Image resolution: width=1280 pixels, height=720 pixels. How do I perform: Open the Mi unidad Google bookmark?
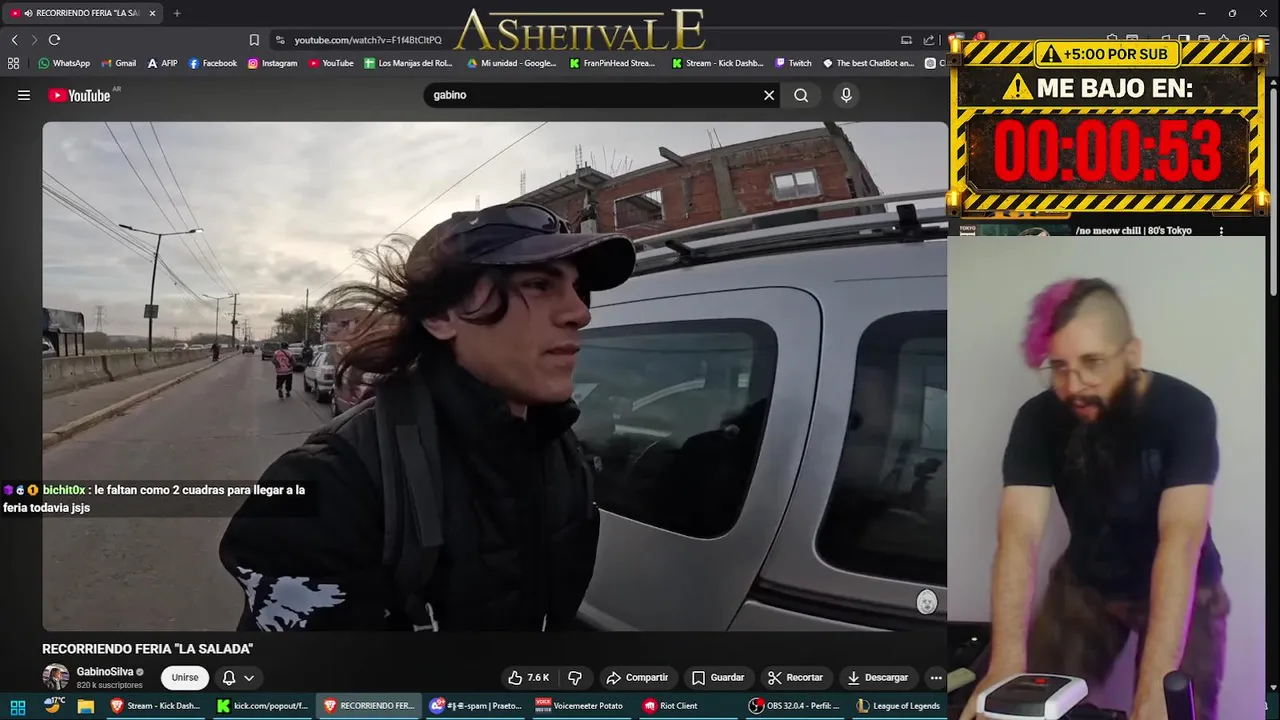point(512,63)
